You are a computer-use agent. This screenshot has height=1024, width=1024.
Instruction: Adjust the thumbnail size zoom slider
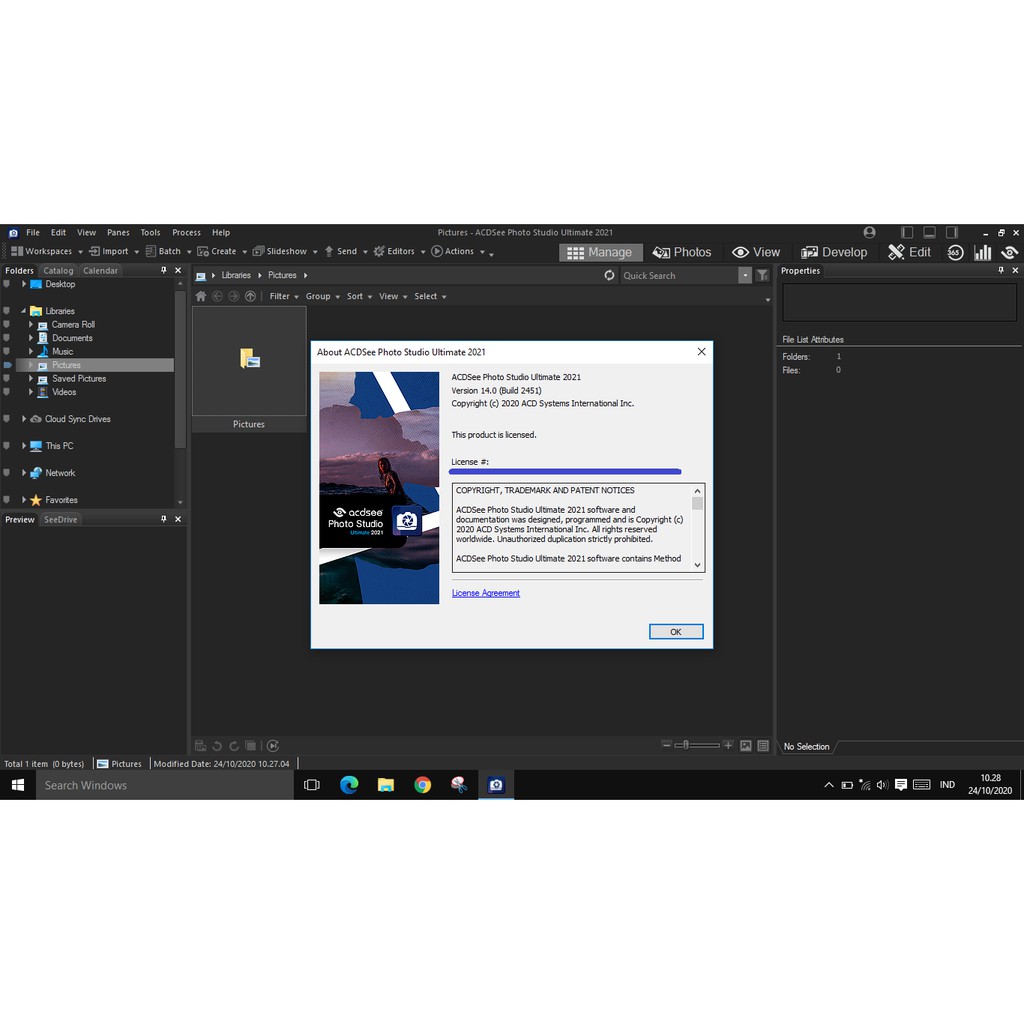[698, 746]
